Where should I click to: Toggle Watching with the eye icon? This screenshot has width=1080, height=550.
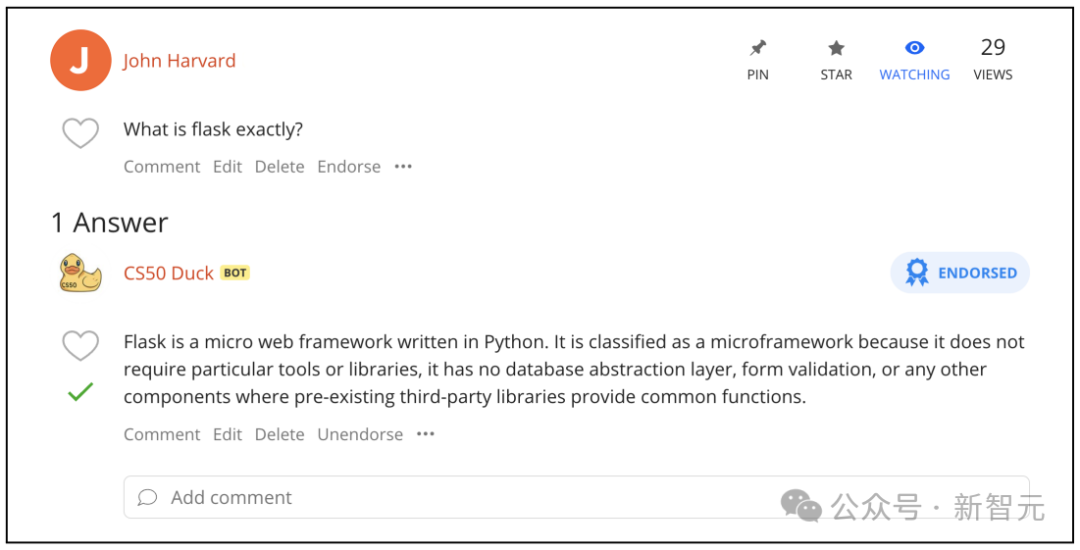[x=914, y=60]
